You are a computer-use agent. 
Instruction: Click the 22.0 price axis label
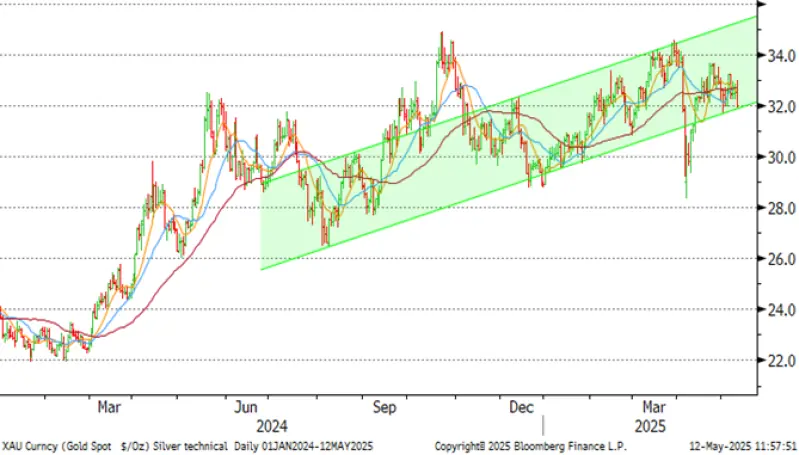click(782, 360)
